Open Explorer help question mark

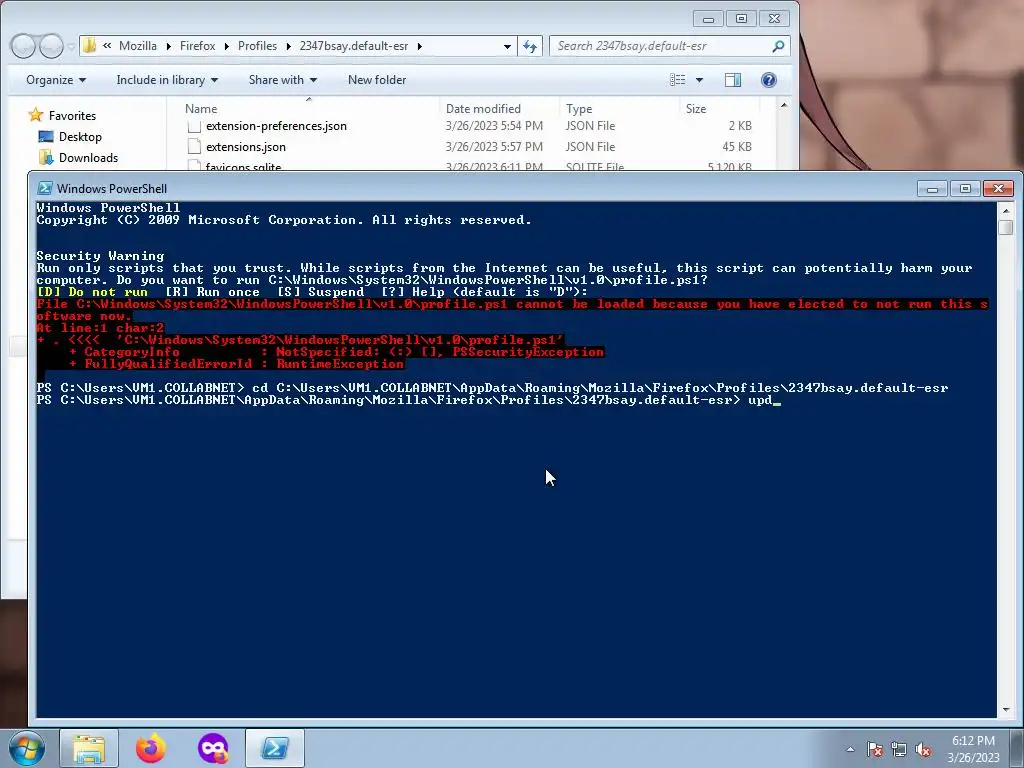(769, 80)
